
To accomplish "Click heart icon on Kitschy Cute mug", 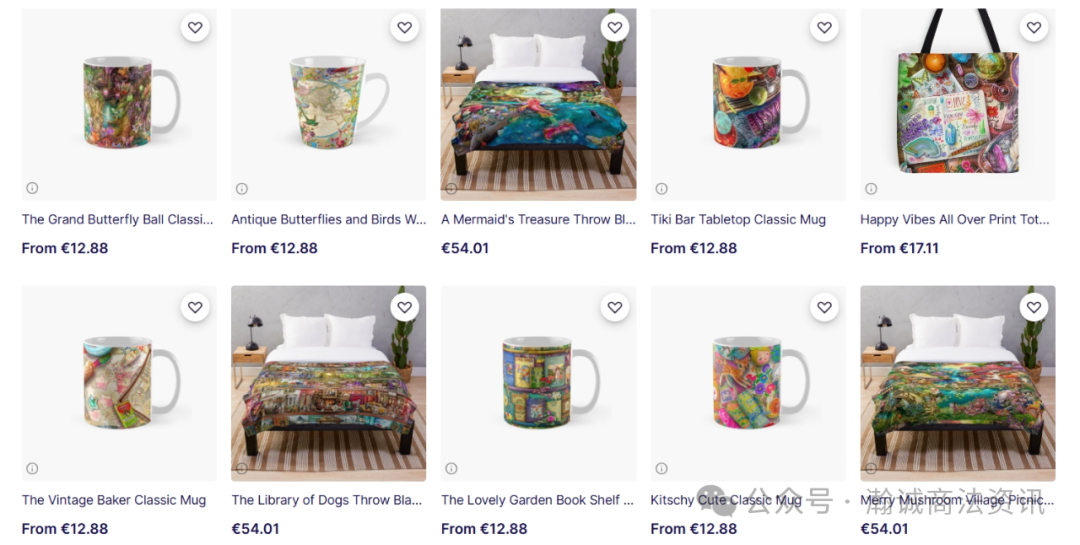I will point(824,307).
